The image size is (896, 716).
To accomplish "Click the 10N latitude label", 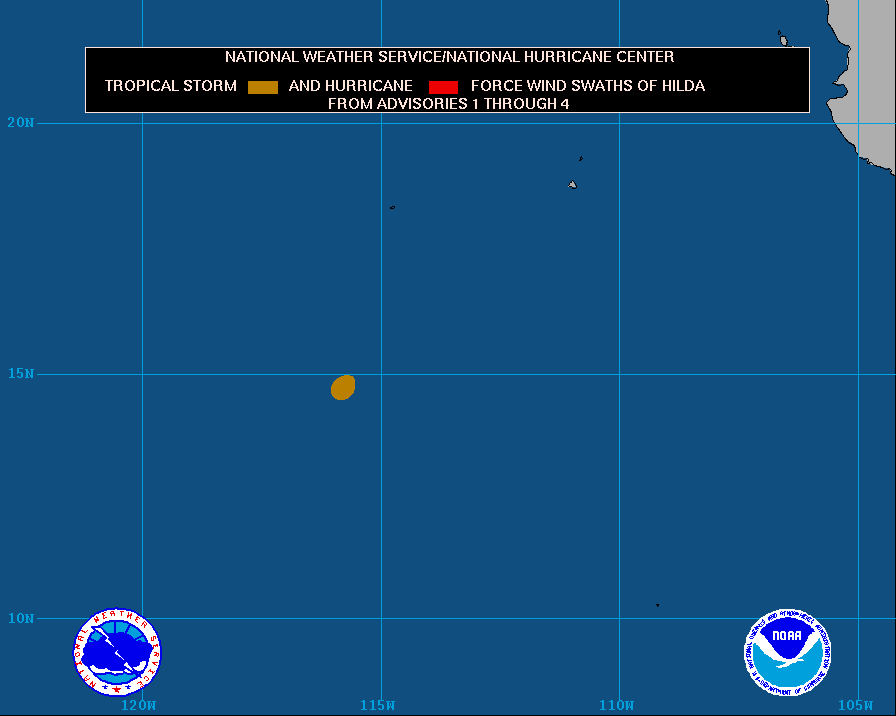I will (x=21, y=618).
